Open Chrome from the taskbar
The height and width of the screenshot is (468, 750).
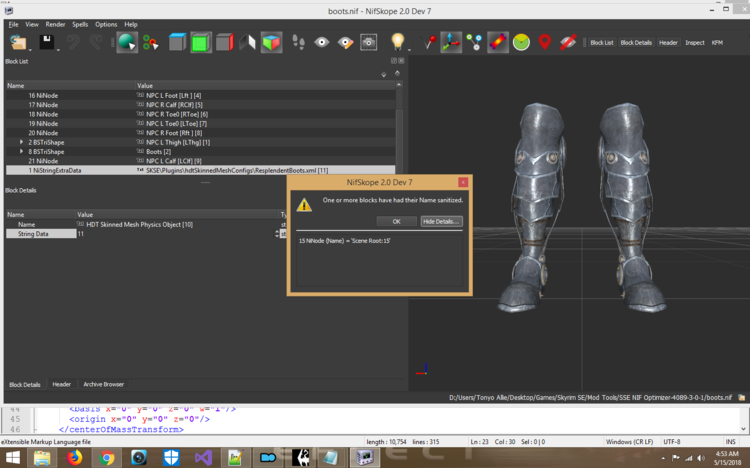pyautogui.click(x=107, y=458)
